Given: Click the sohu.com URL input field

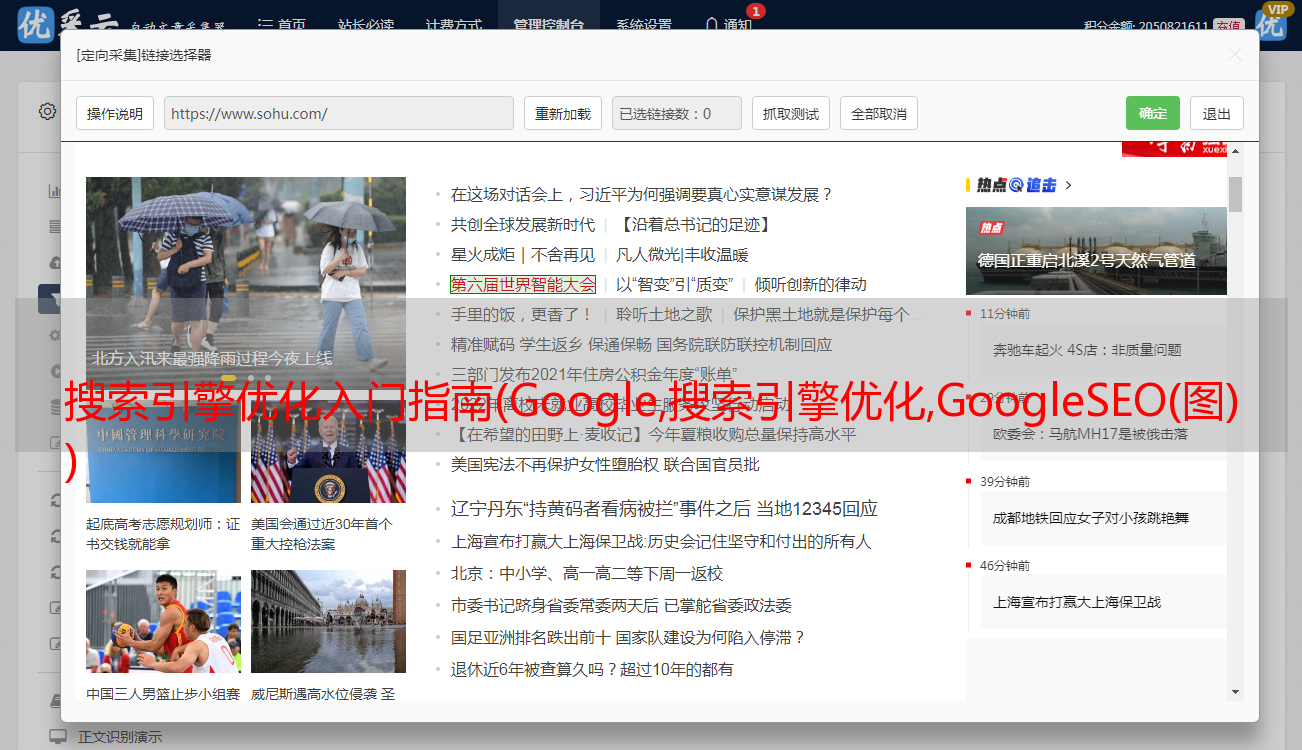Looking at the screenshot, I should click(338, 114).
